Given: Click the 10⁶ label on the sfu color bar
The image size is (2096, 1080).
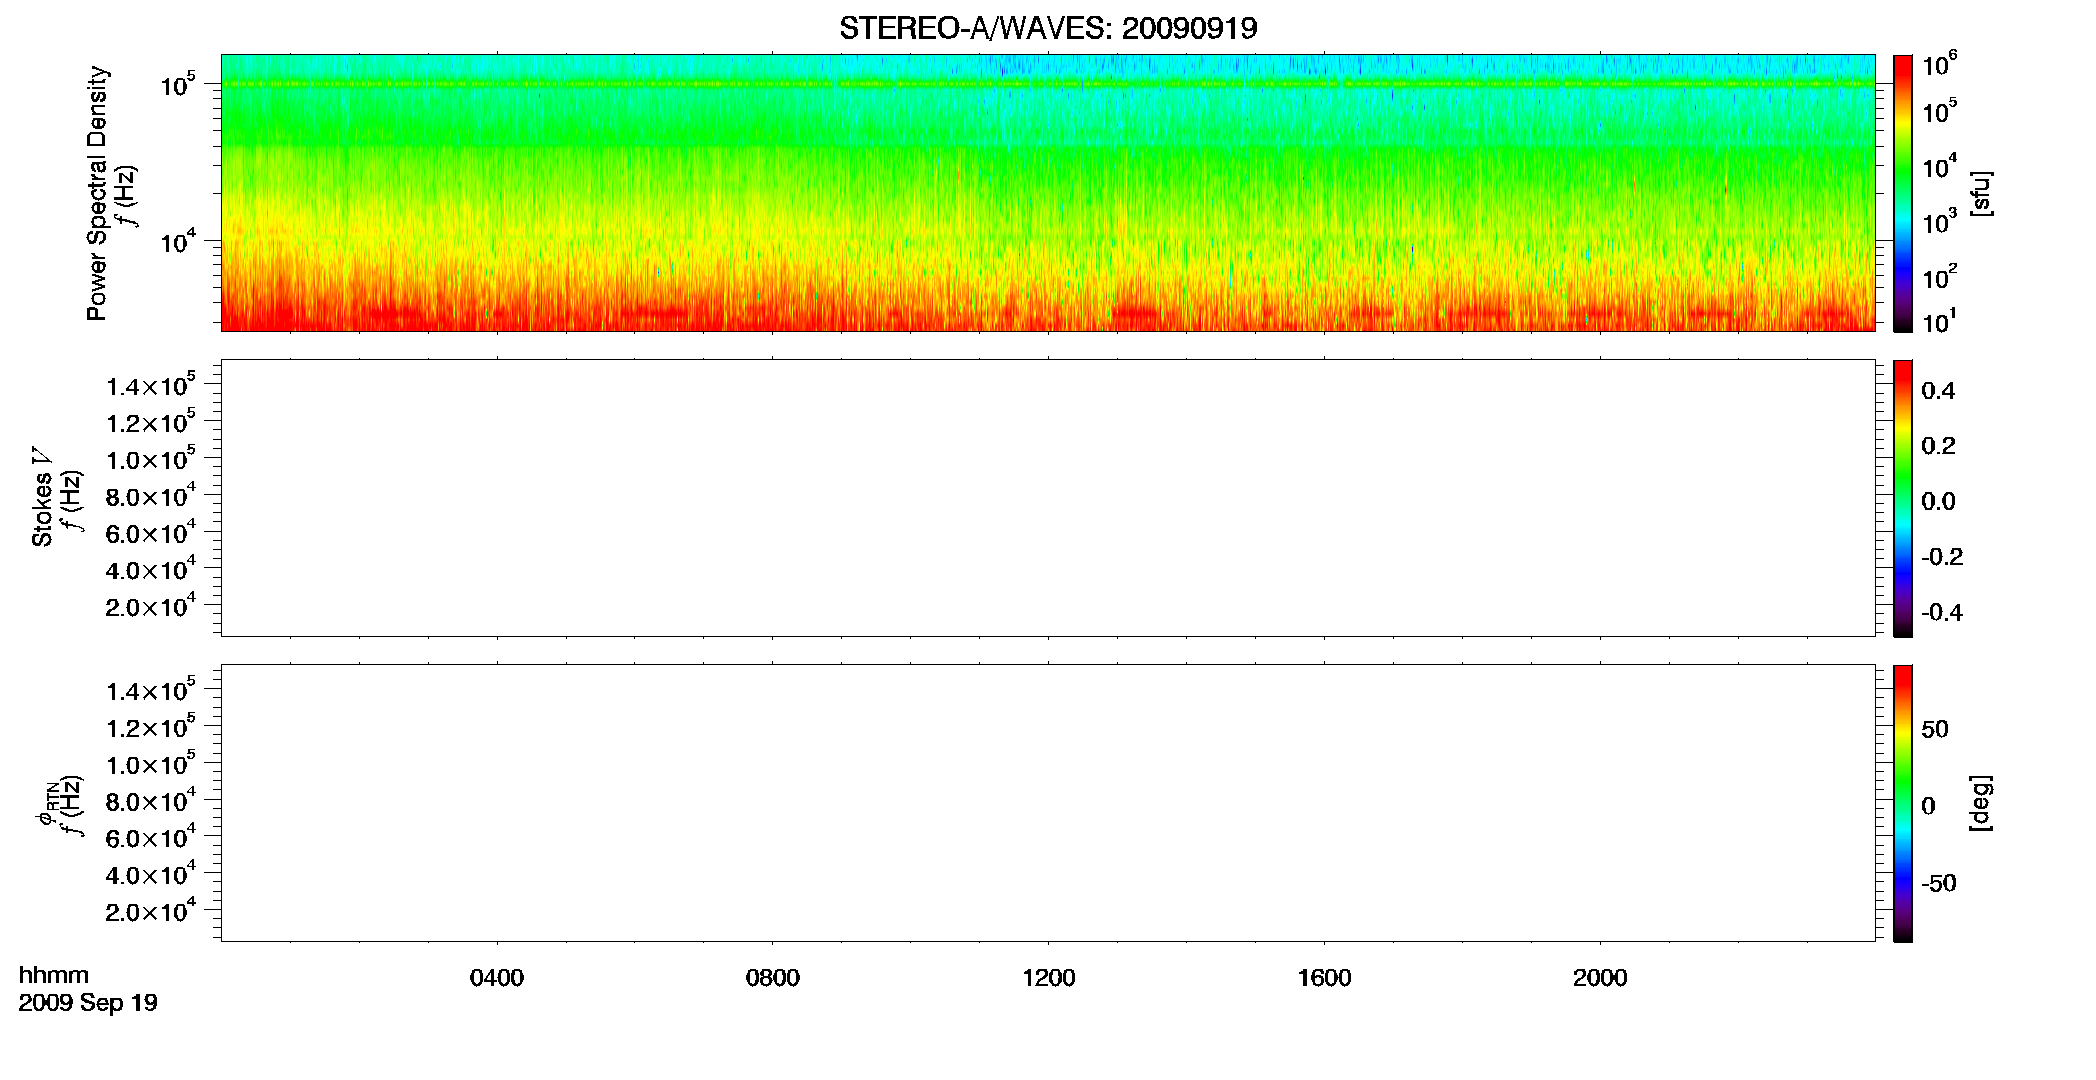Looking at the screenshot, I should [1939, 64].
